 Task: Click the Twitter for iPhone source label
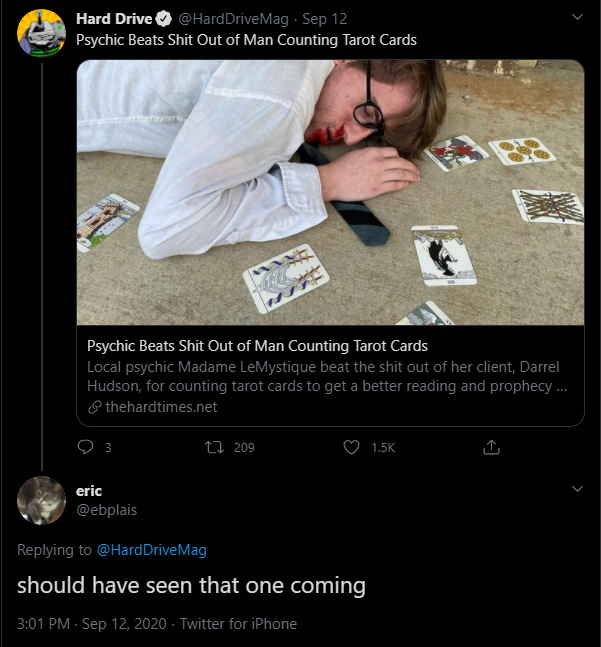click(238, 623)
